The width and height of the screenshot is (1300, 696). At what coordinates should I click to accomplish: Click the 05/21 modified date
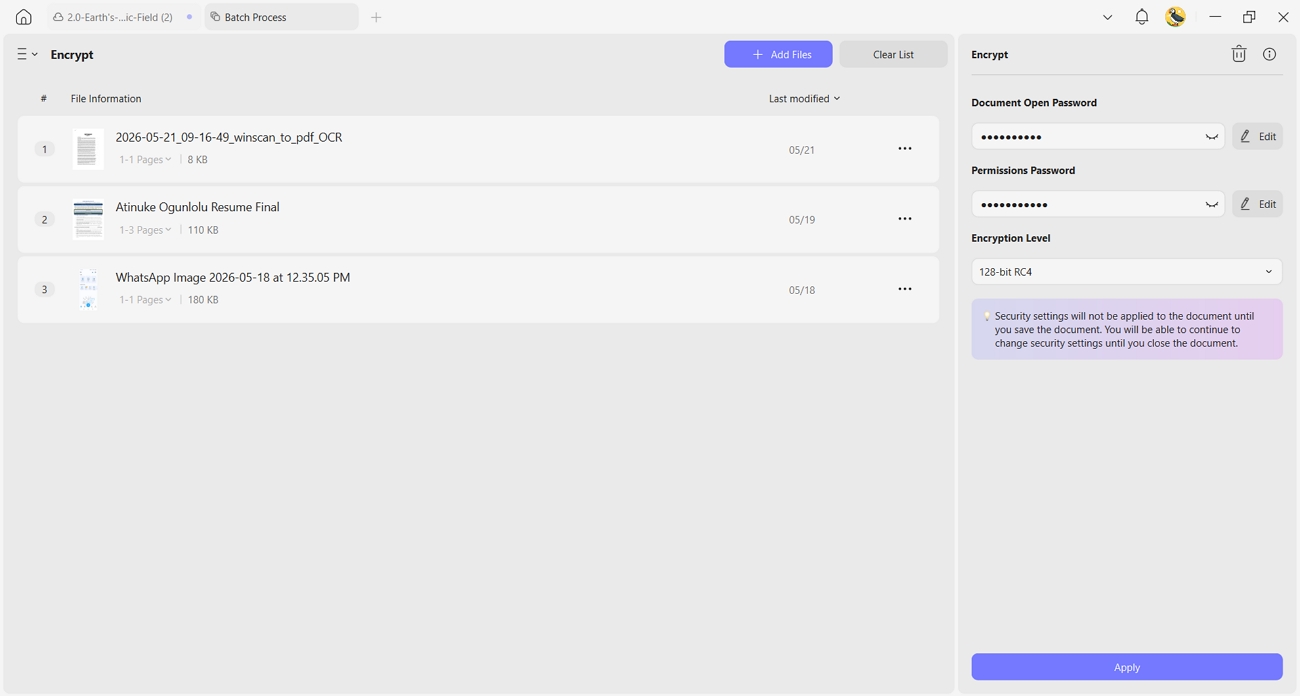pos(801,150)
